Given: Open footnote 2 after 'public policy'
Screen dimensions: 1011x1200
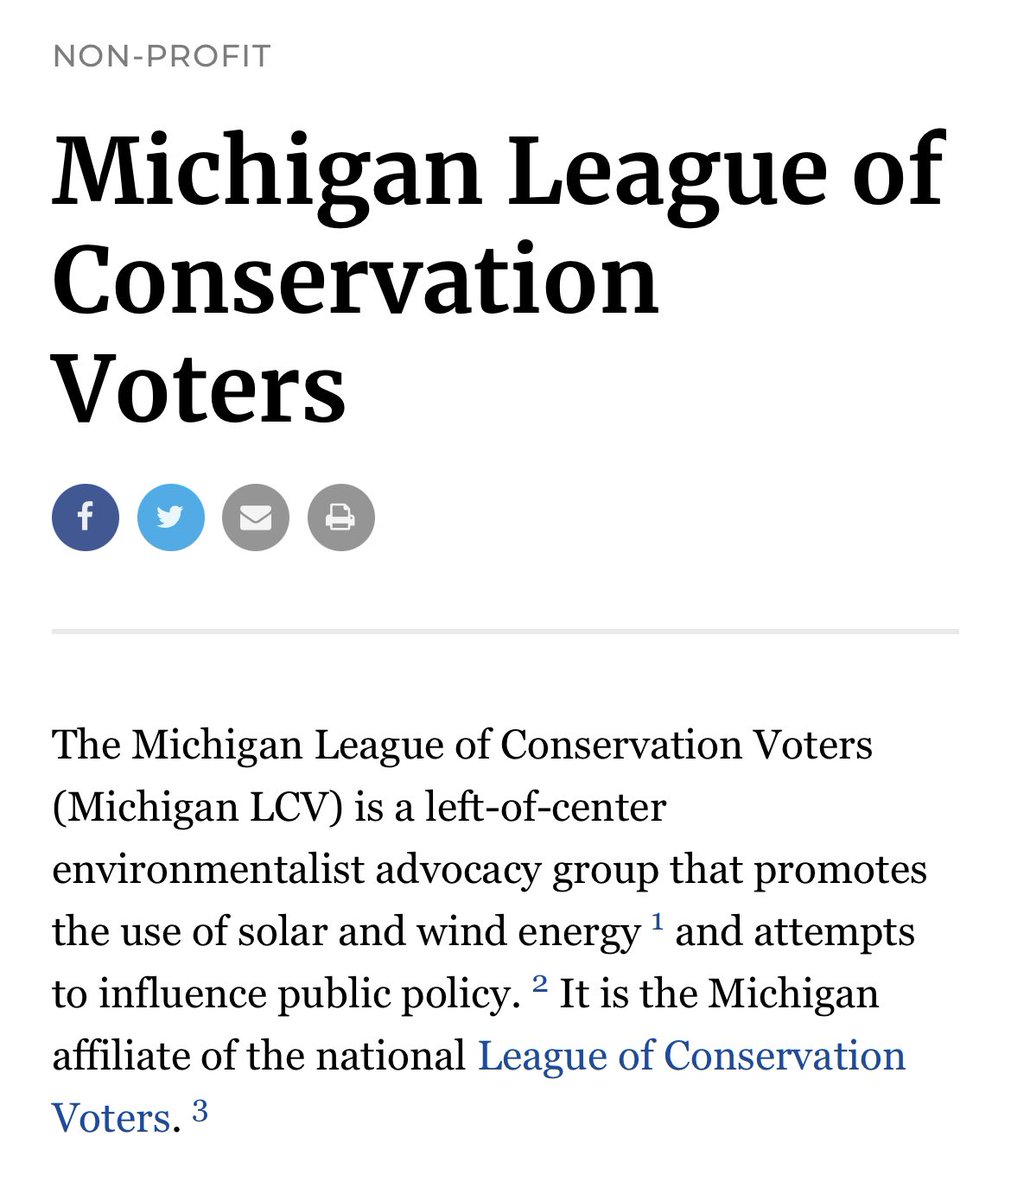Looking at the screenshot, I should pos(540,984).
